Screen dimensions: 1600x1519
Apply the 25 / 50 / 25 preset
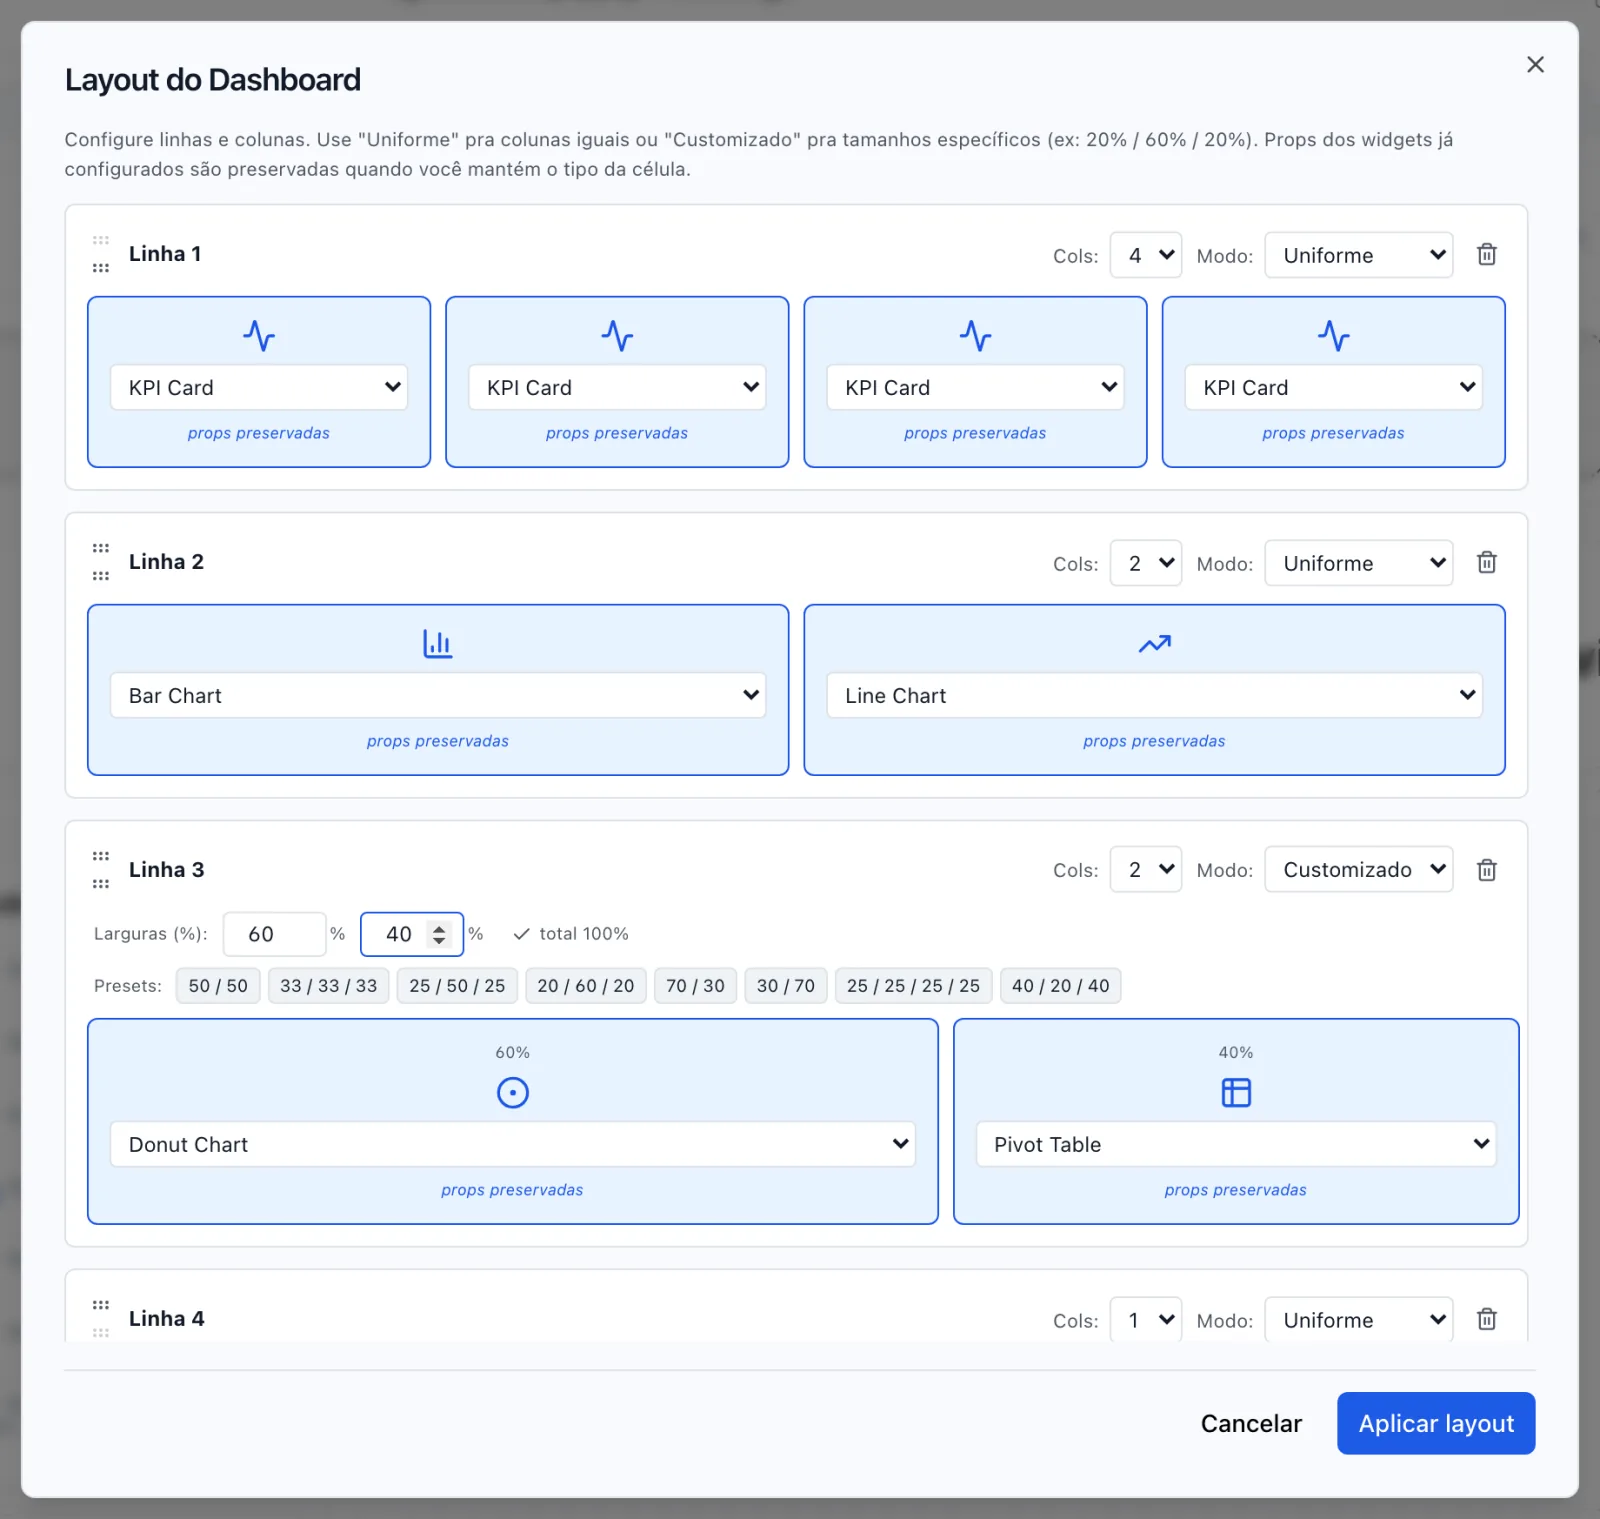(457, 986)
